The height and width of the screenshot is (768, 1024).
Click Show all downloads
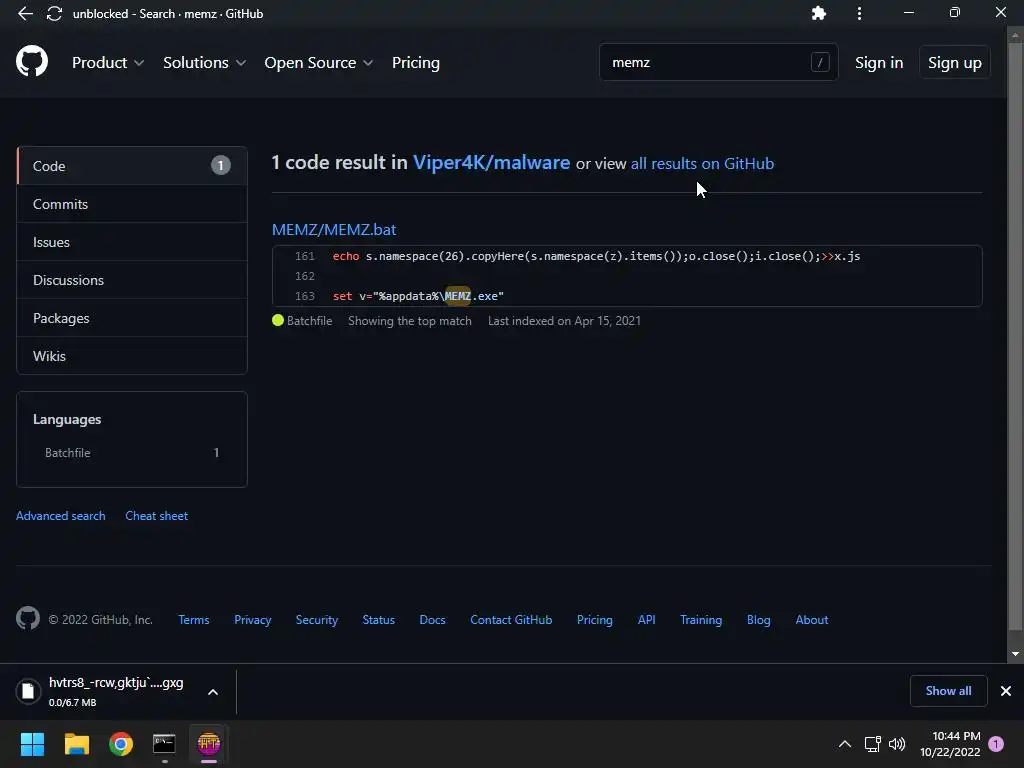[x=948, y=691]
